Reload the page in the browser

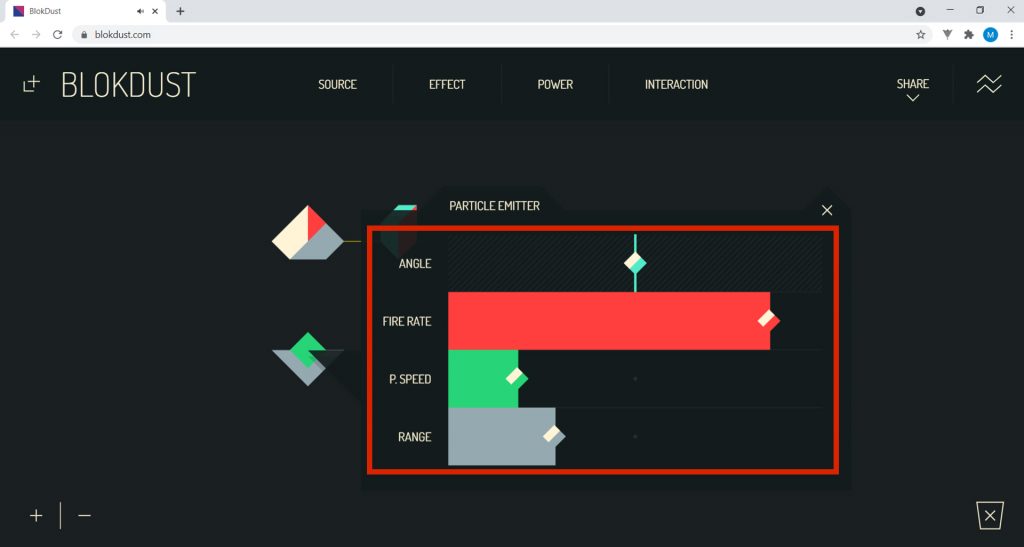tap(57, 35)
